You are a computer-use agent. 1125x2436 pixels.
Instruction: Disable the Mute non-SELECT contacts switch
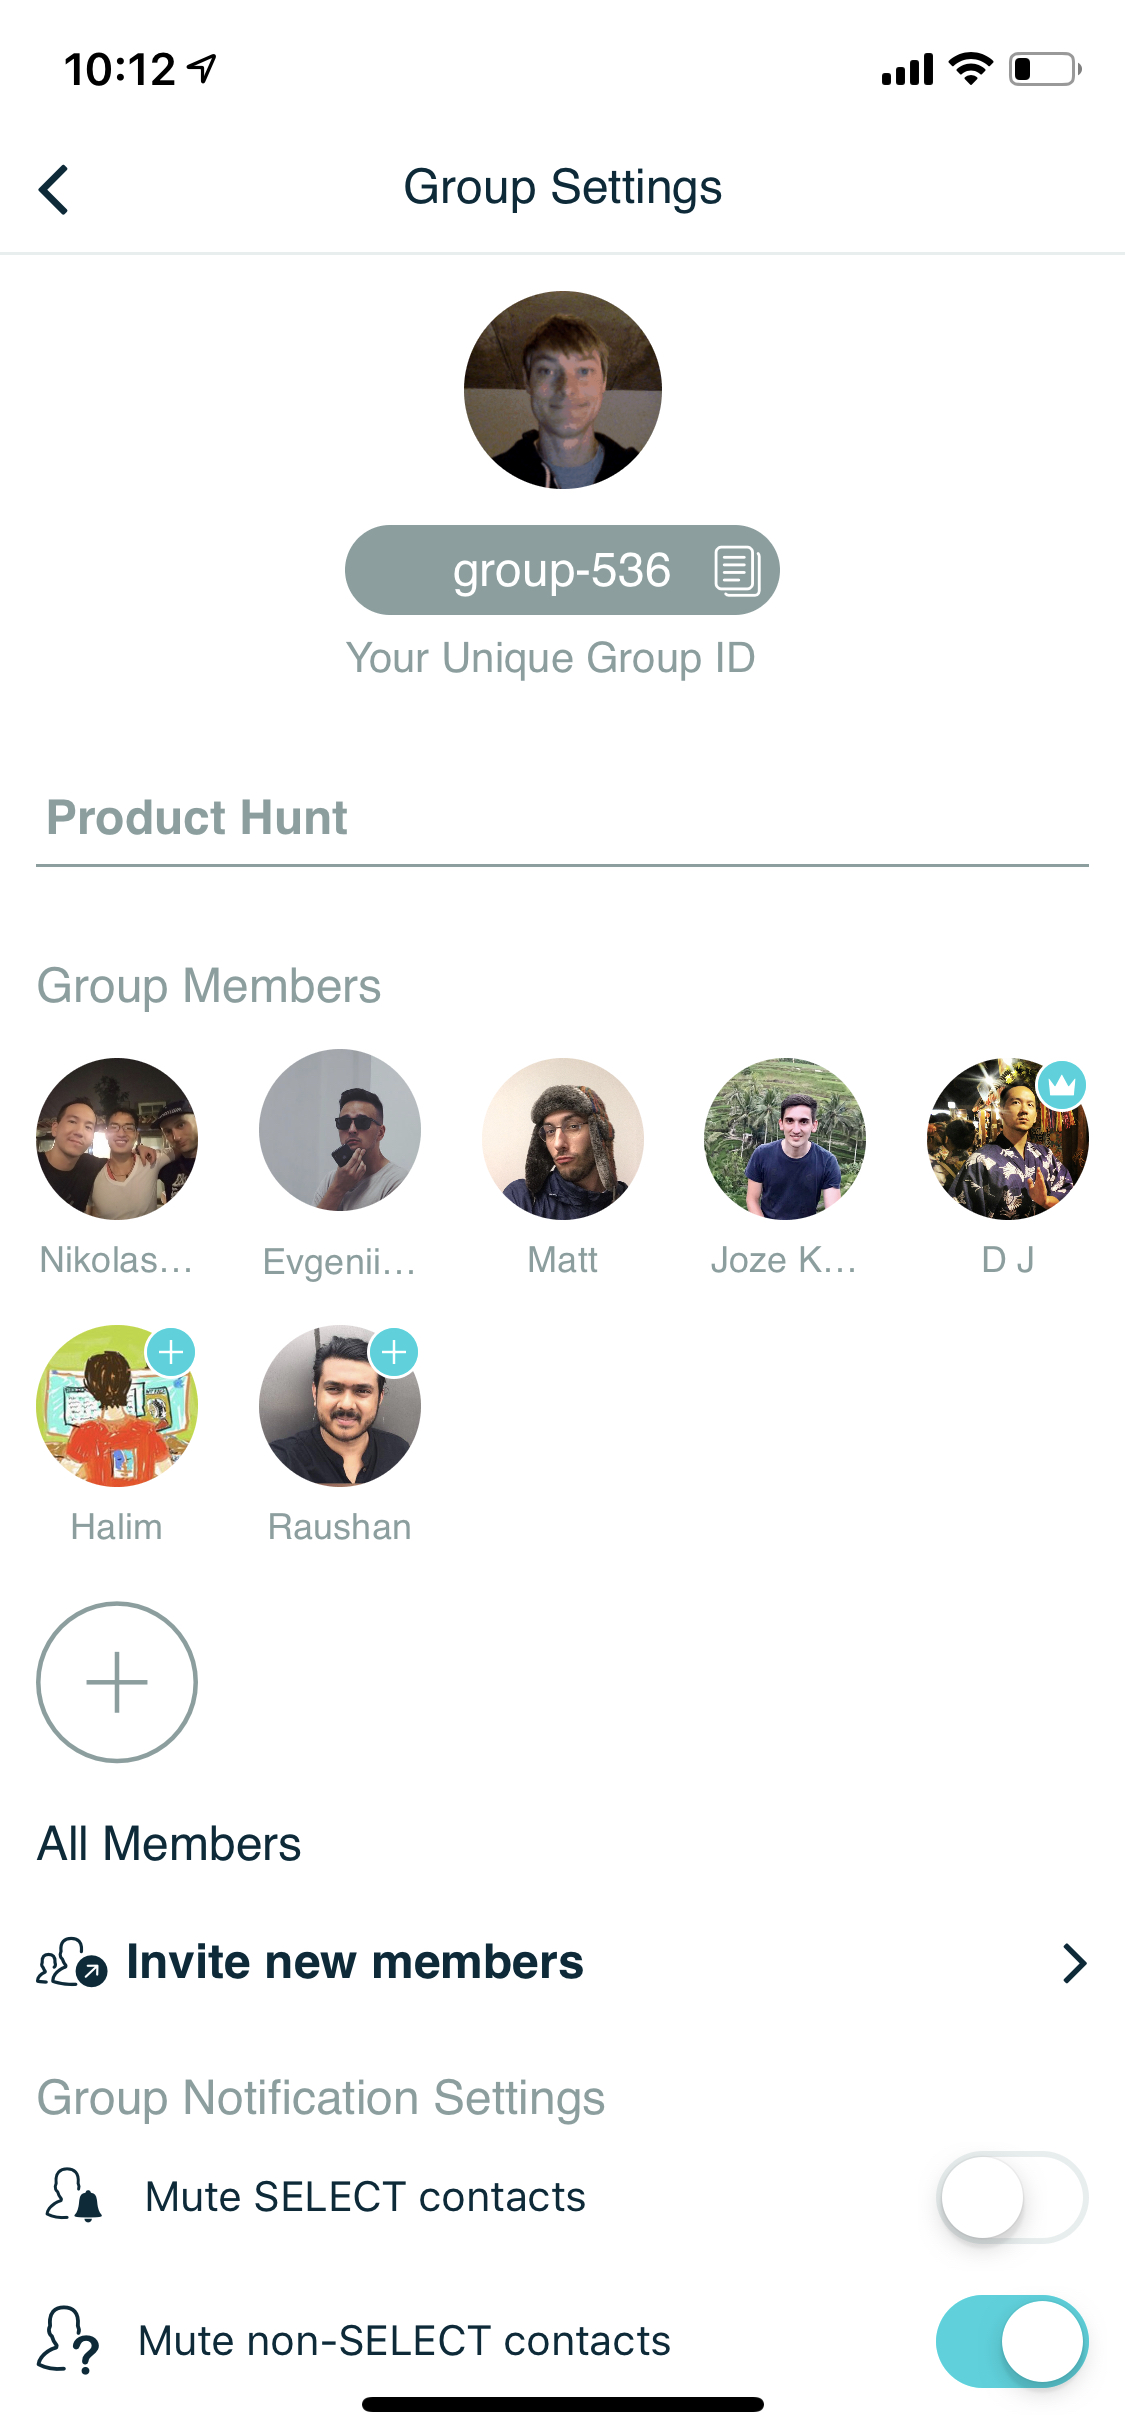click(1012, 2341)
